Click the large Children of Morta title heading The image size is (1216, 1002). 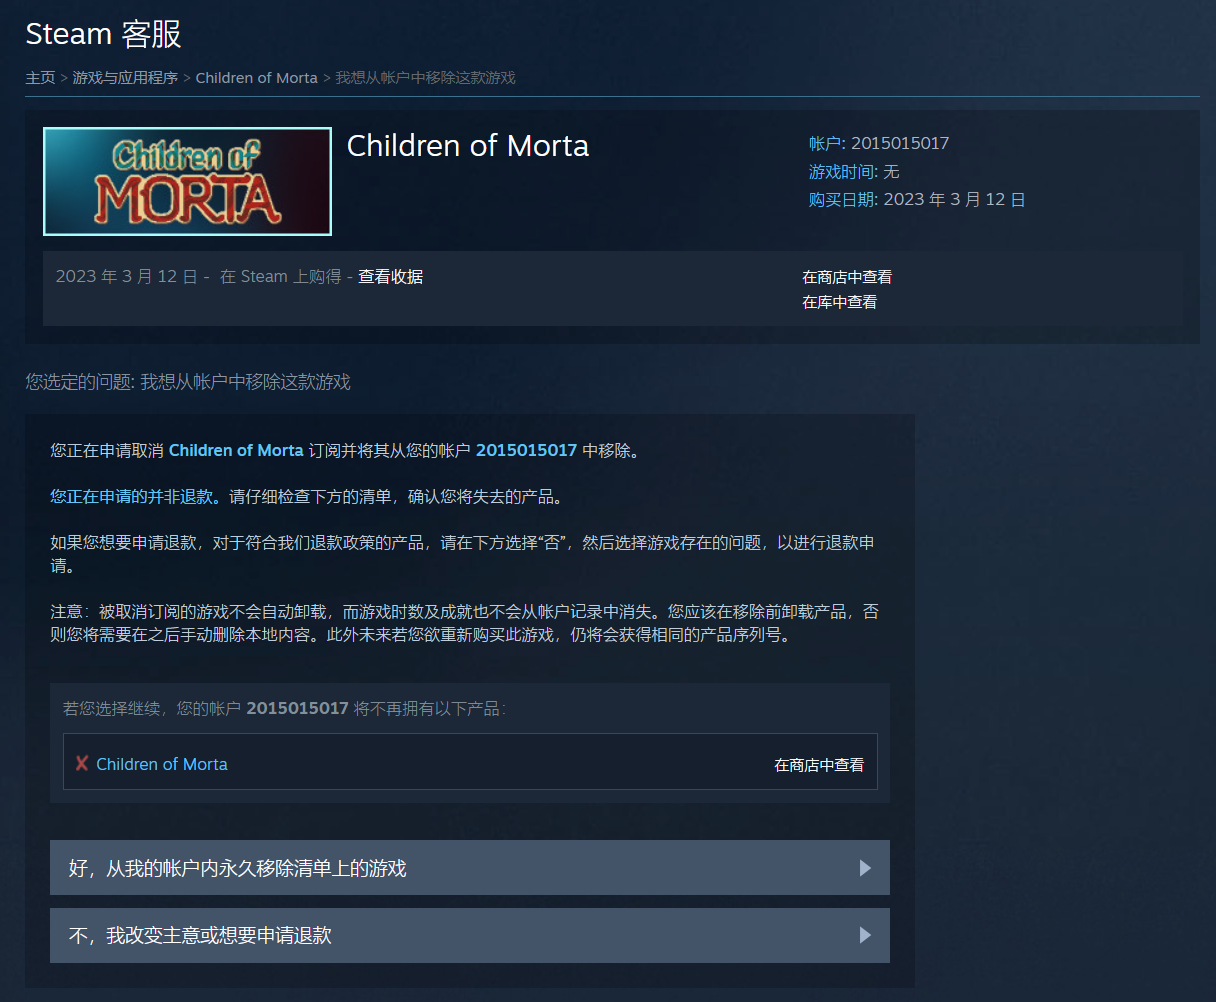(467, 146)
